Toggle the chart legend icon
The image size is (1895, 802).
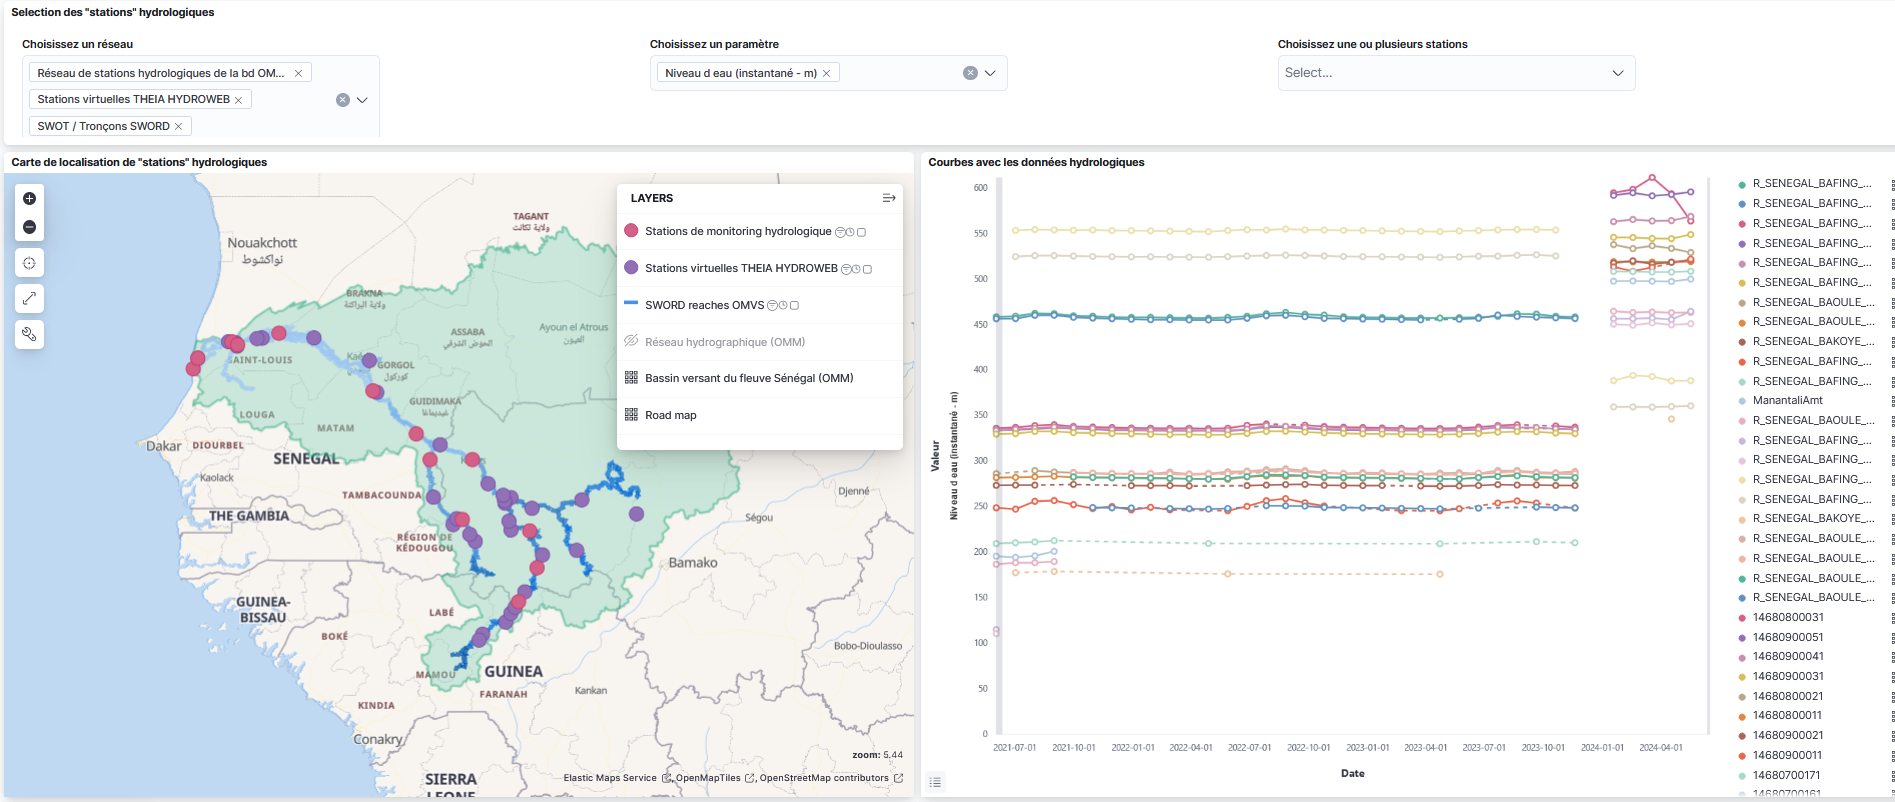click(935, 782)
